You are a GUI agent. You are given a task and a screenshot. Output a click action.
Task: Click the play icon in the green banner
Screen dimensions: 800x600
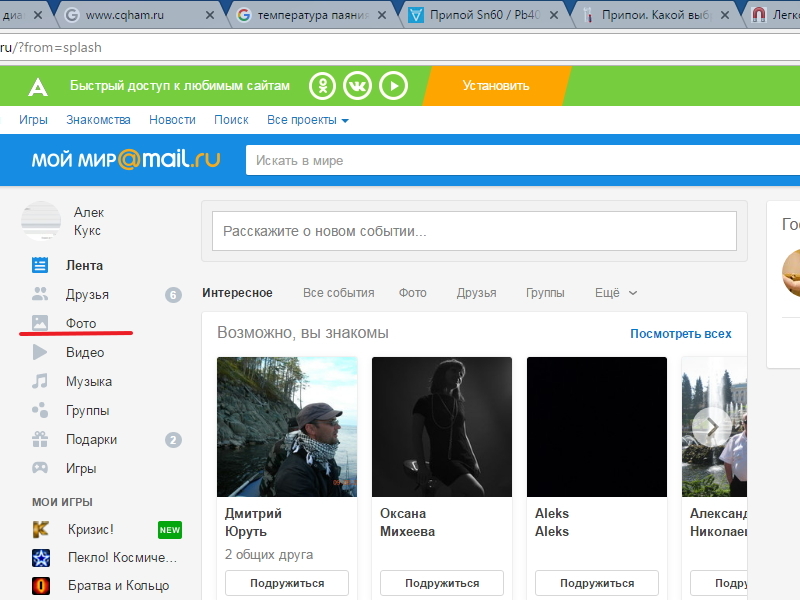393,86
